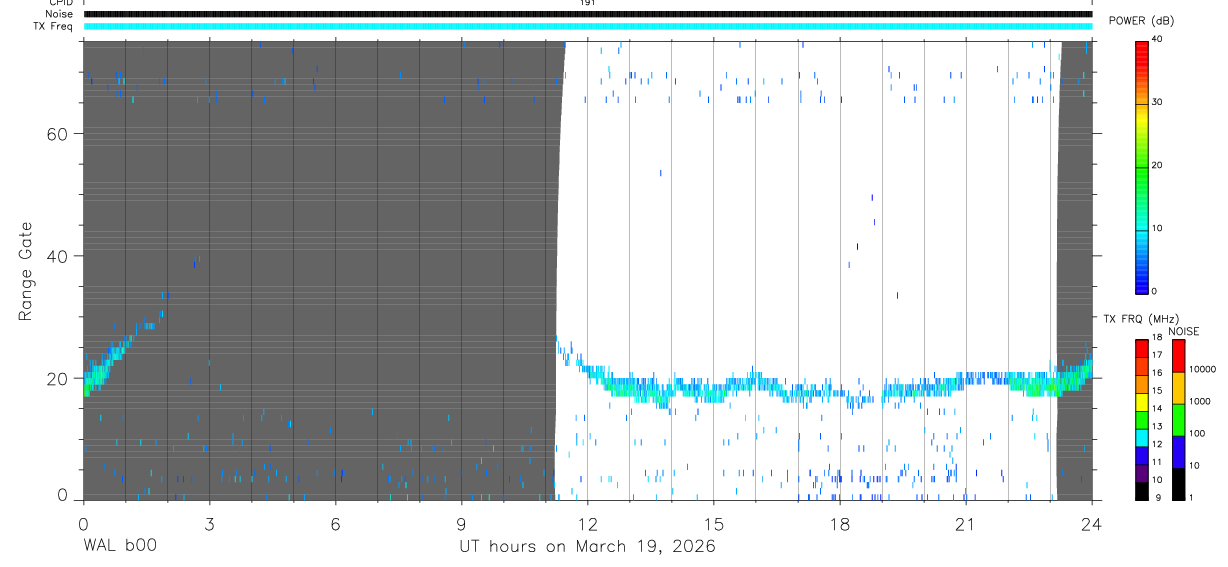
Task: Click the cyan 12–13 MHz TX FRQ swatch
Action: pos(1141,438)
